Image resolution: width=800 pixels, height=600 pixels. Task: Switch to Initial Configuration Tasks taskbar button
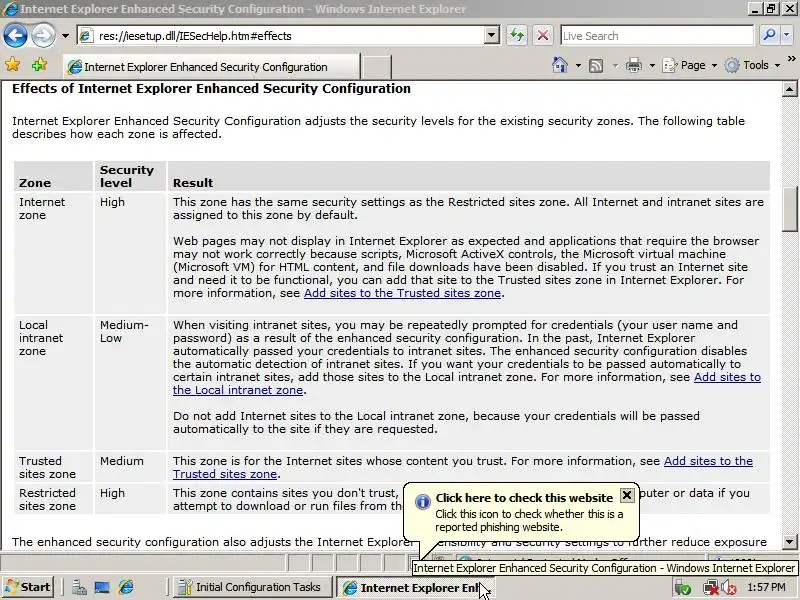[252, 587]
